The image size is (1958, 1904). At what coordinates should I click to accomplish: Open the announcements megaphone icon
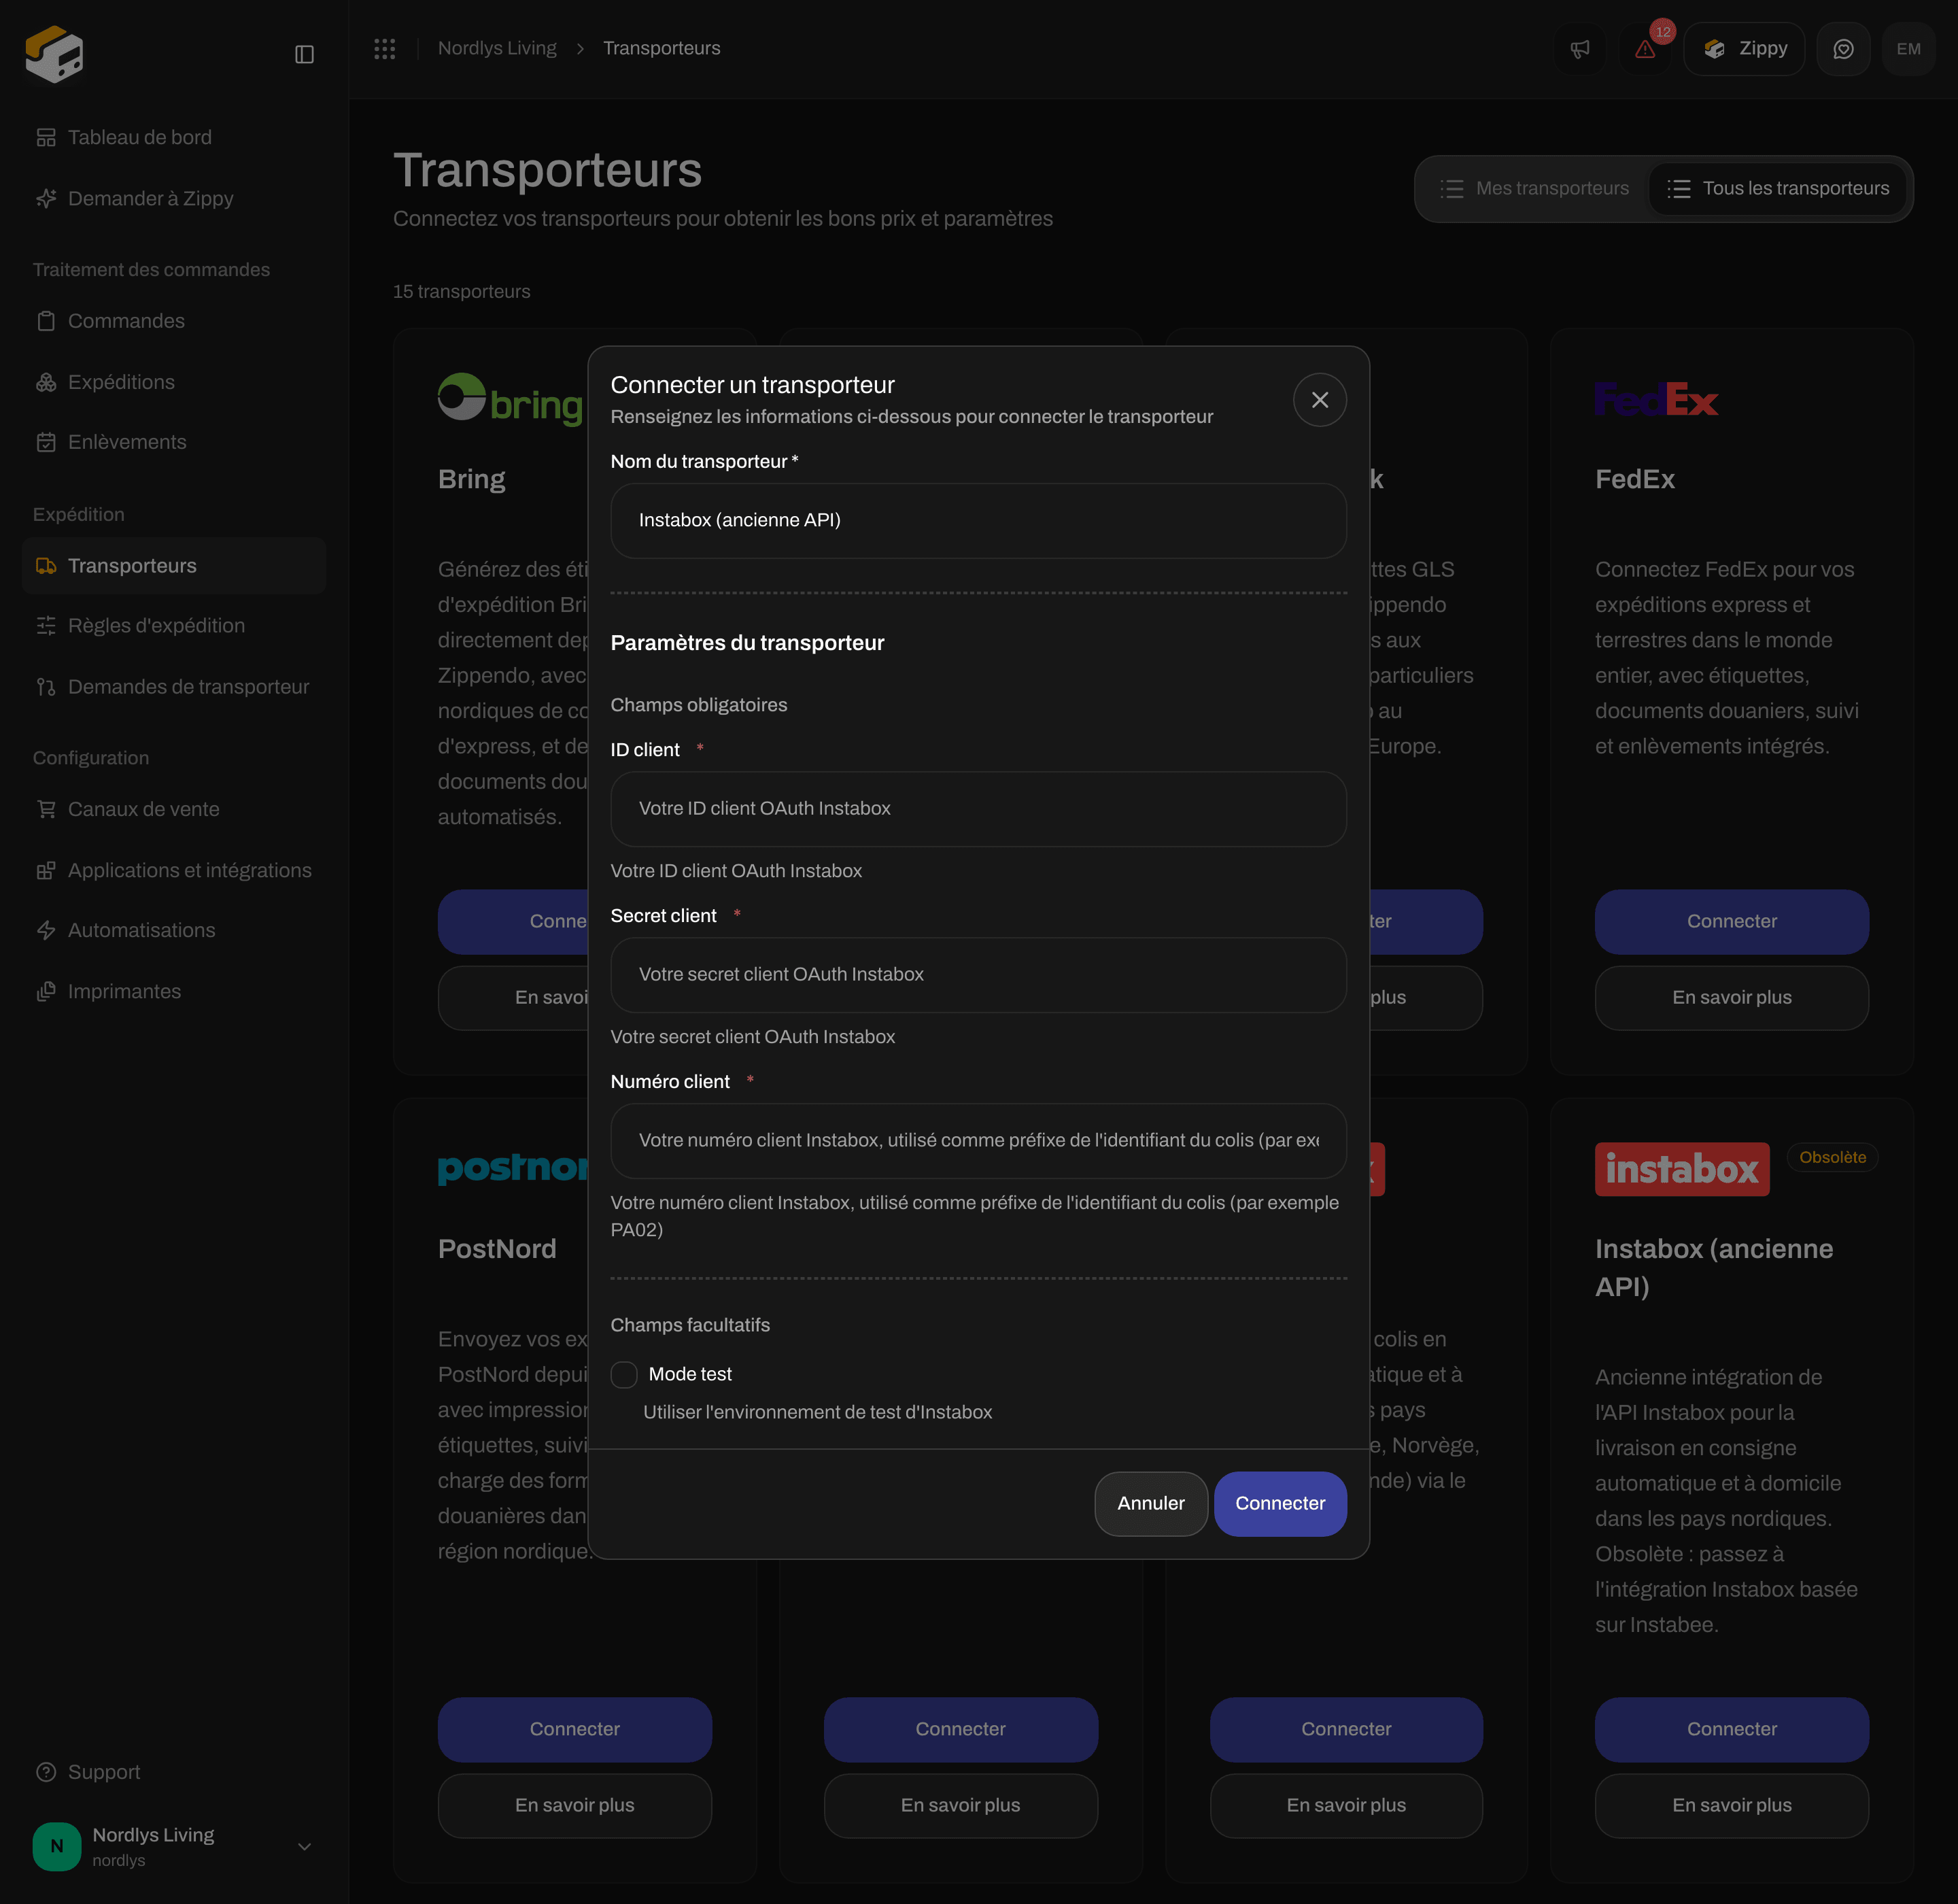pyautogui.click(x=1580, y=49)
